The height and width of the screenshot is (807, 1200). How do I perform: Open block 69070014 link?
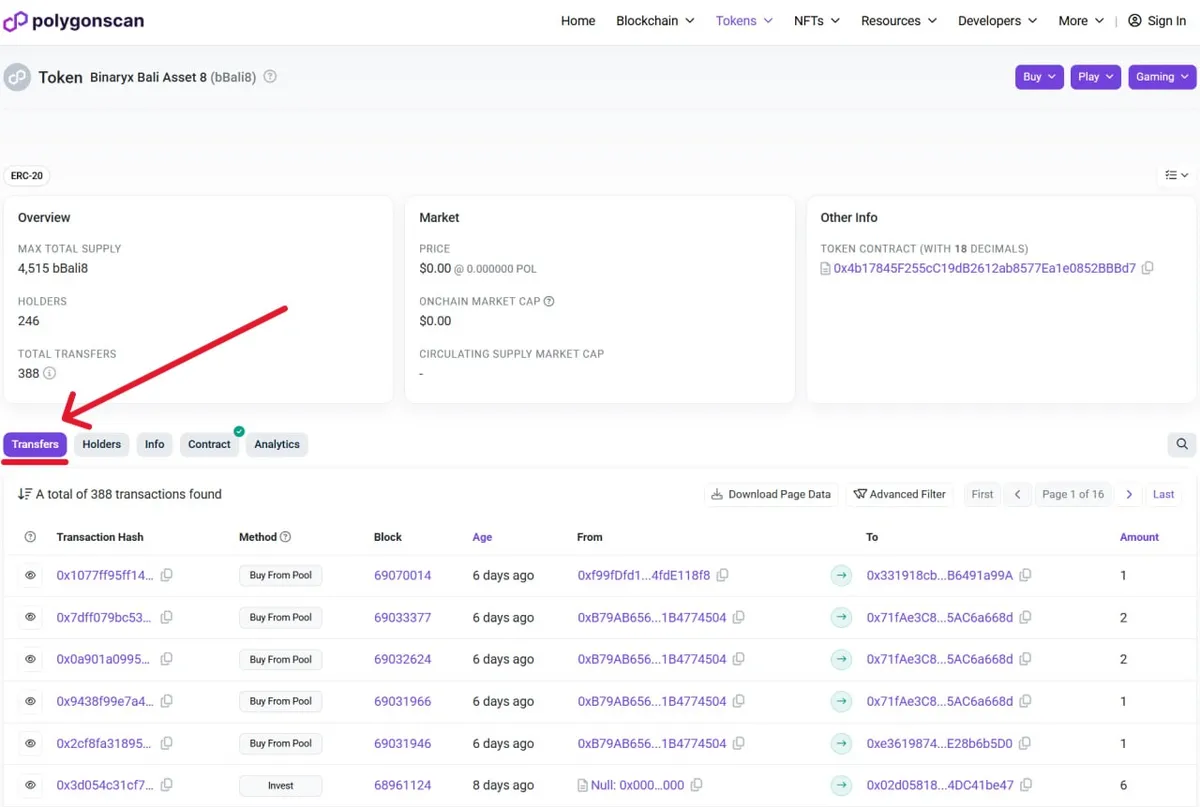click(x=402, y=576)
